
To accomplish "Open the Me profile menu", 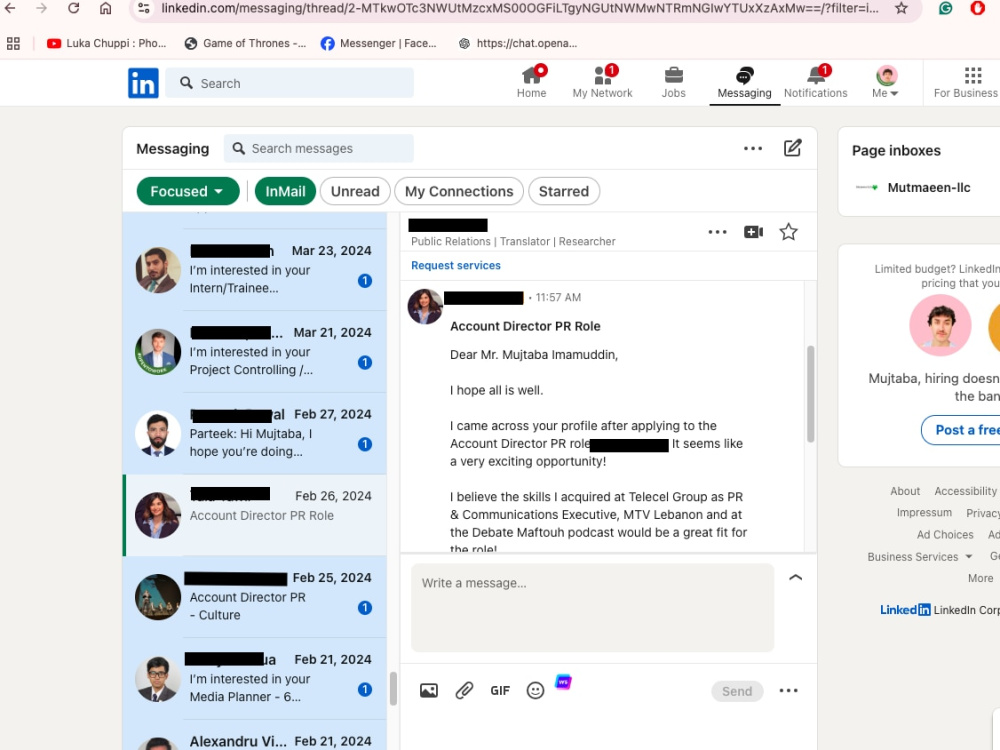I will [885, 83].
